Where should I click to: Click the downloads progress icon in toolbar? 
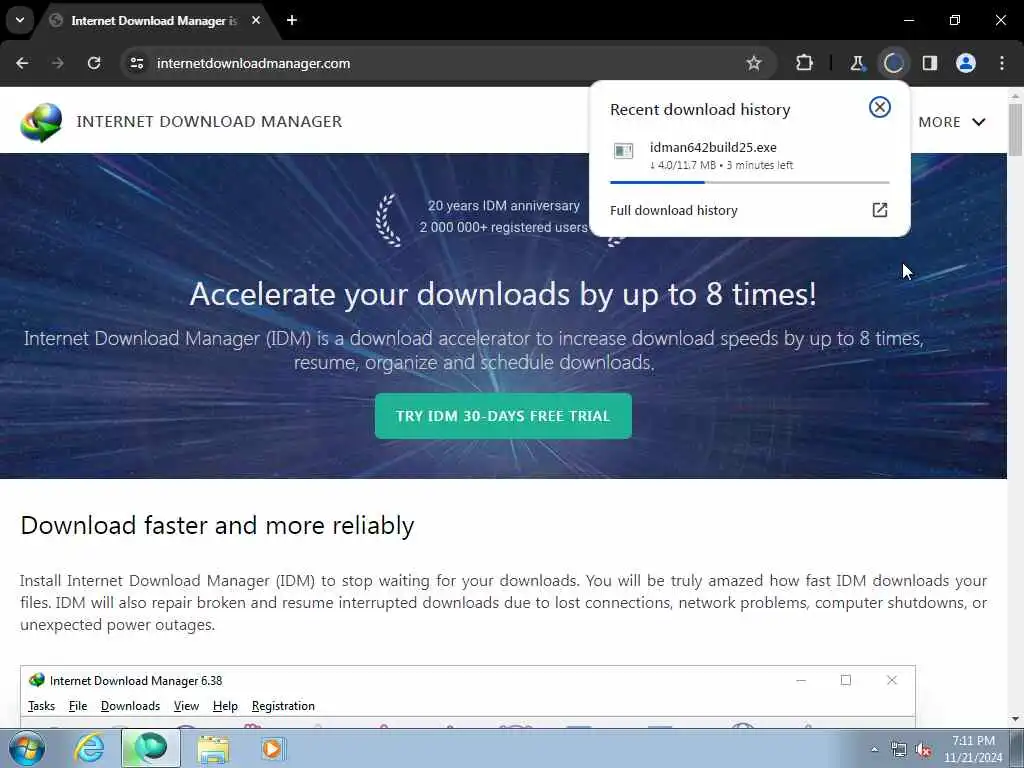pyautogui.click(x=893, y=63)
